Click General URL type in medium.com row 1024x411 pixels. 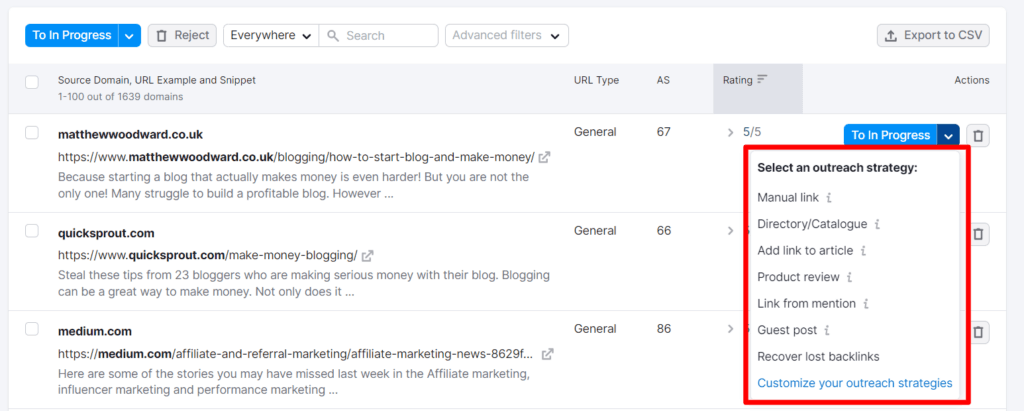(595, 329)
